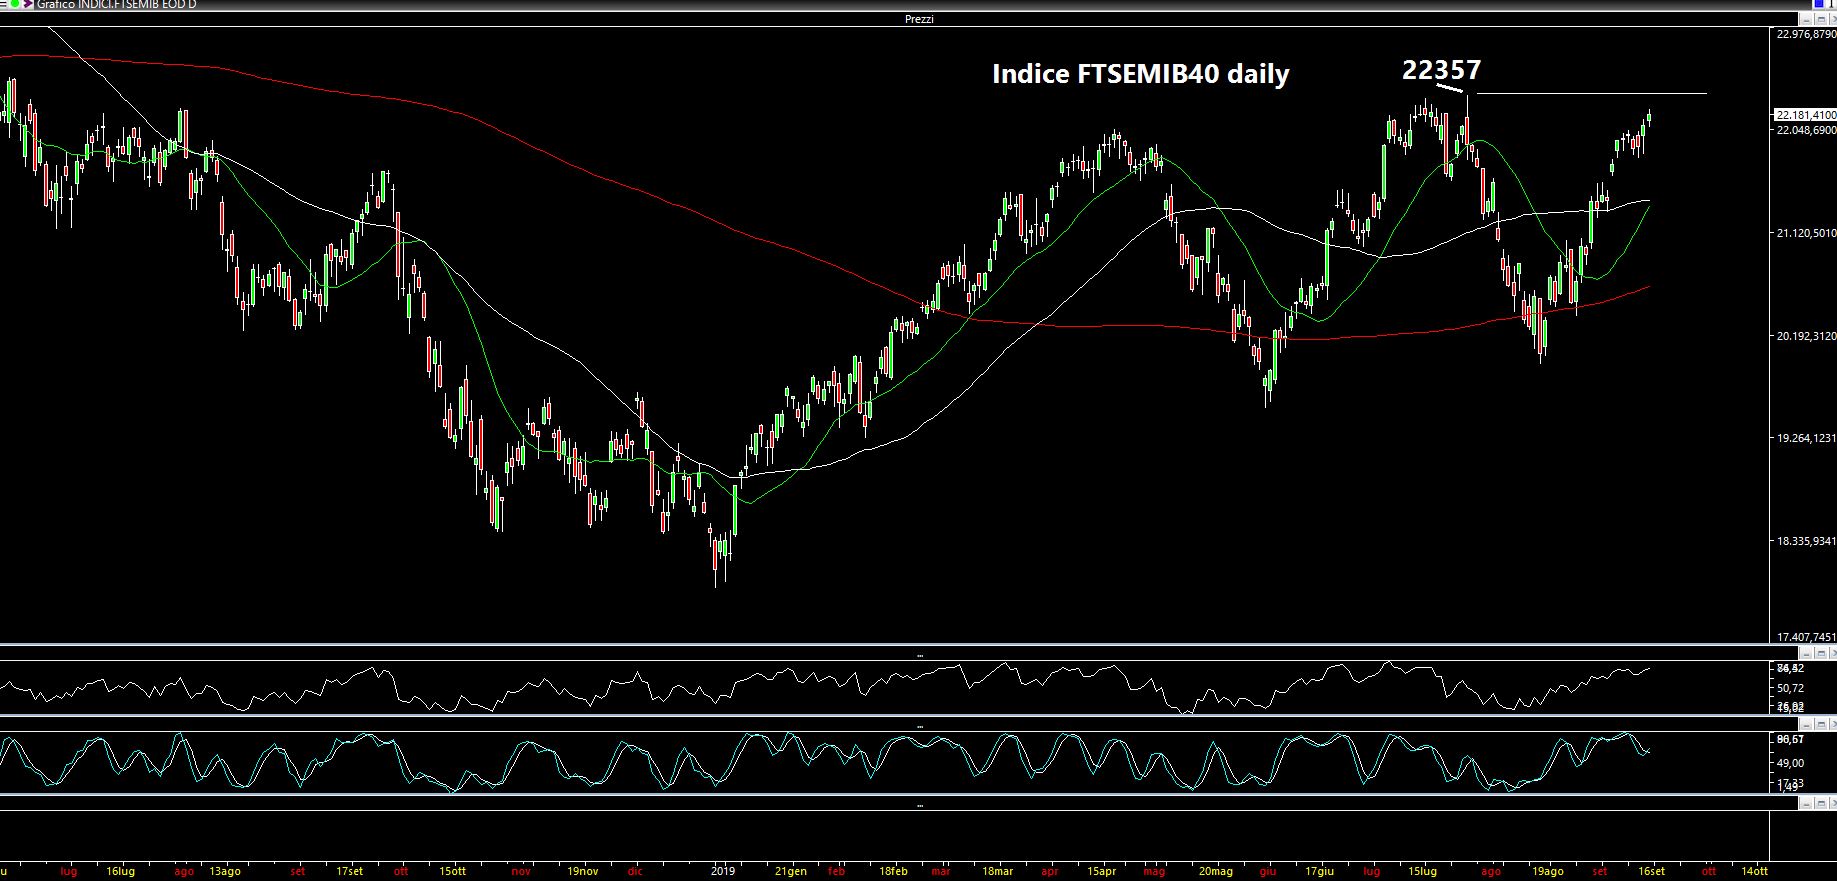Click the 'dic' month label on time axis
The height and width of the screenshot is (881, 1837).
click(x=635, y=871)
